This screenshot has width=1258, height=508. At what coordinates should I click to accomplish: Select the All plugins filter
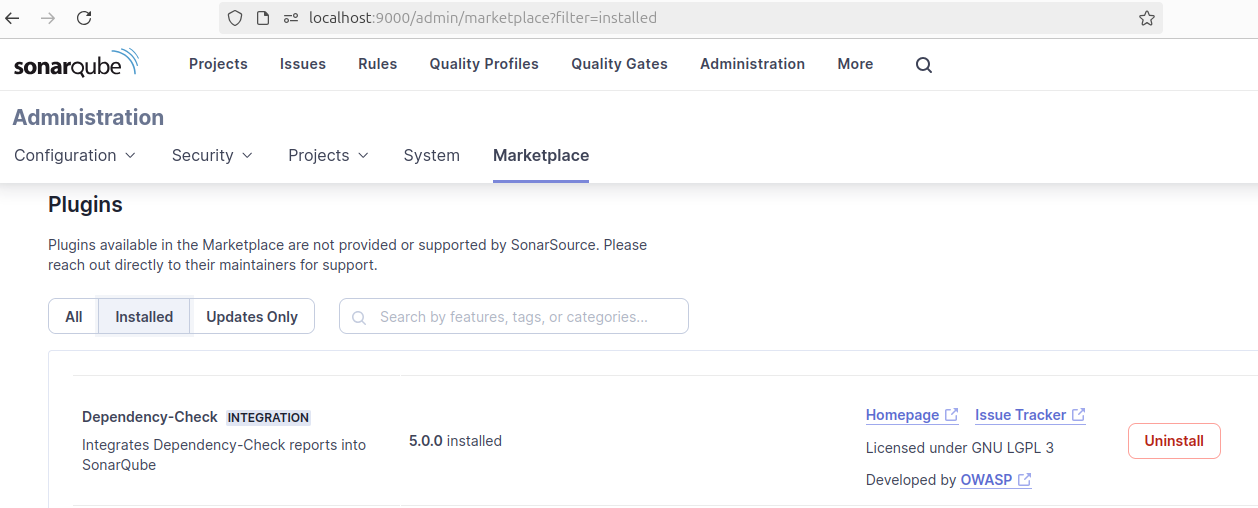click(74, 317)
